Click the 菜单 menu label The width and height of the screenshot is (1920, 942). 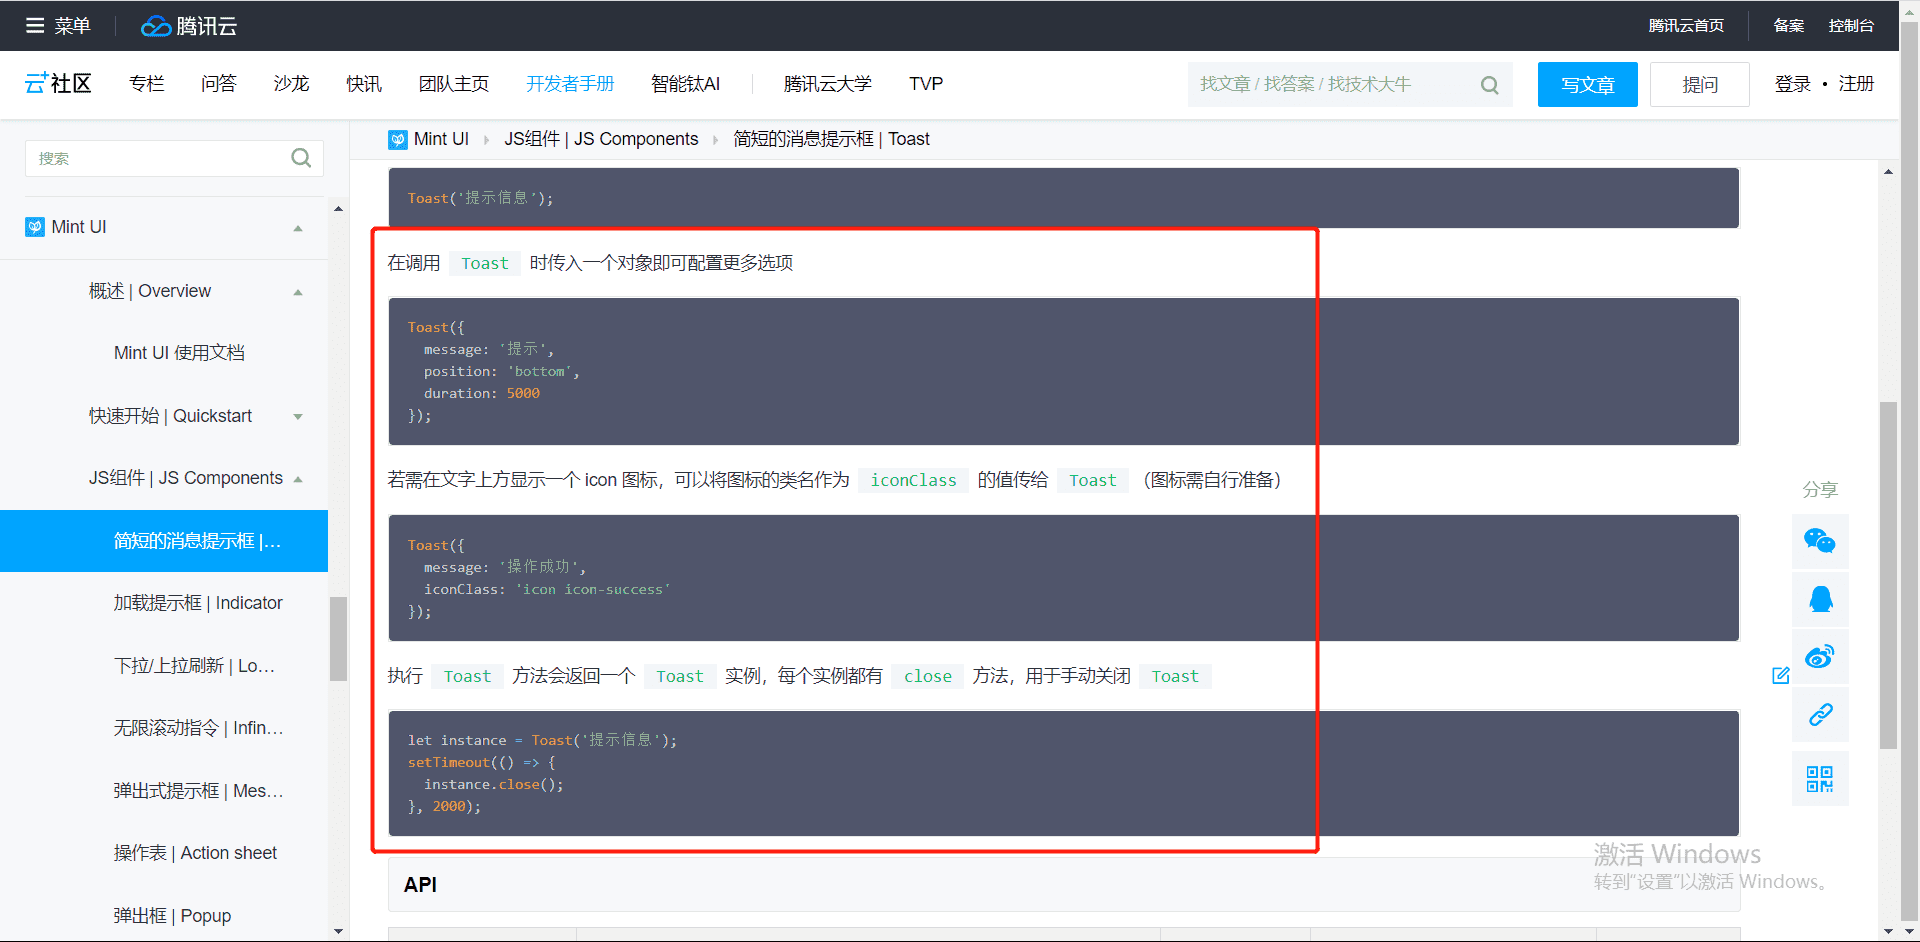point(72,26)
